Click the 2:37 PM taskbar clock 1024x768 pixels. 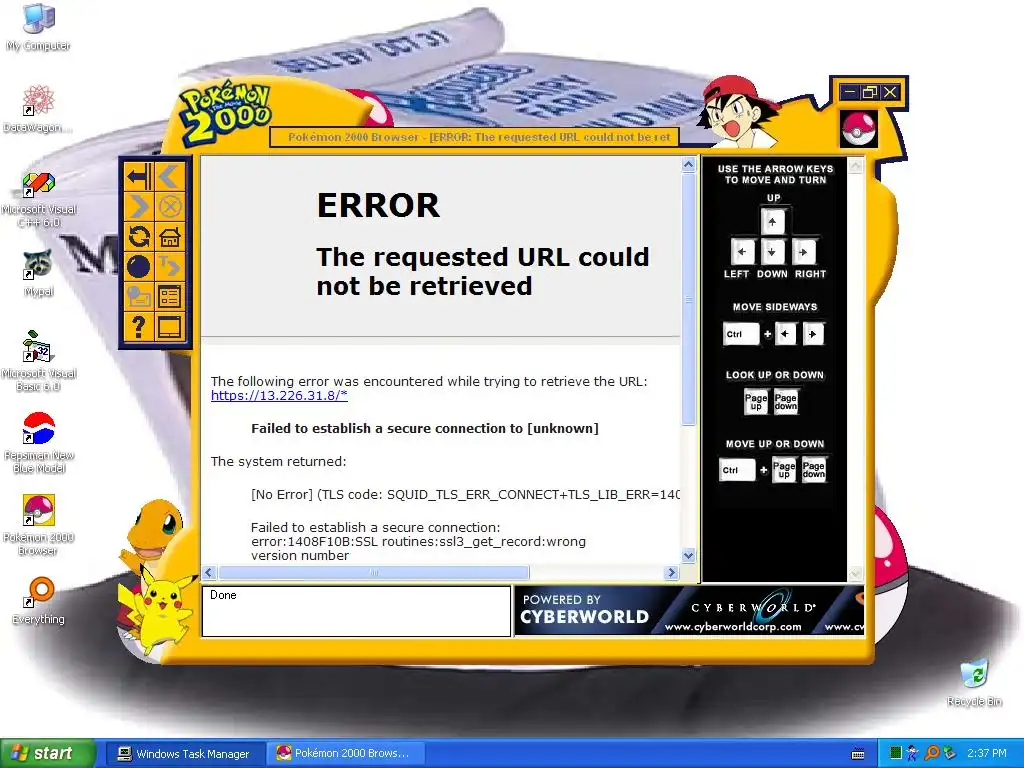tap(987, 753)
